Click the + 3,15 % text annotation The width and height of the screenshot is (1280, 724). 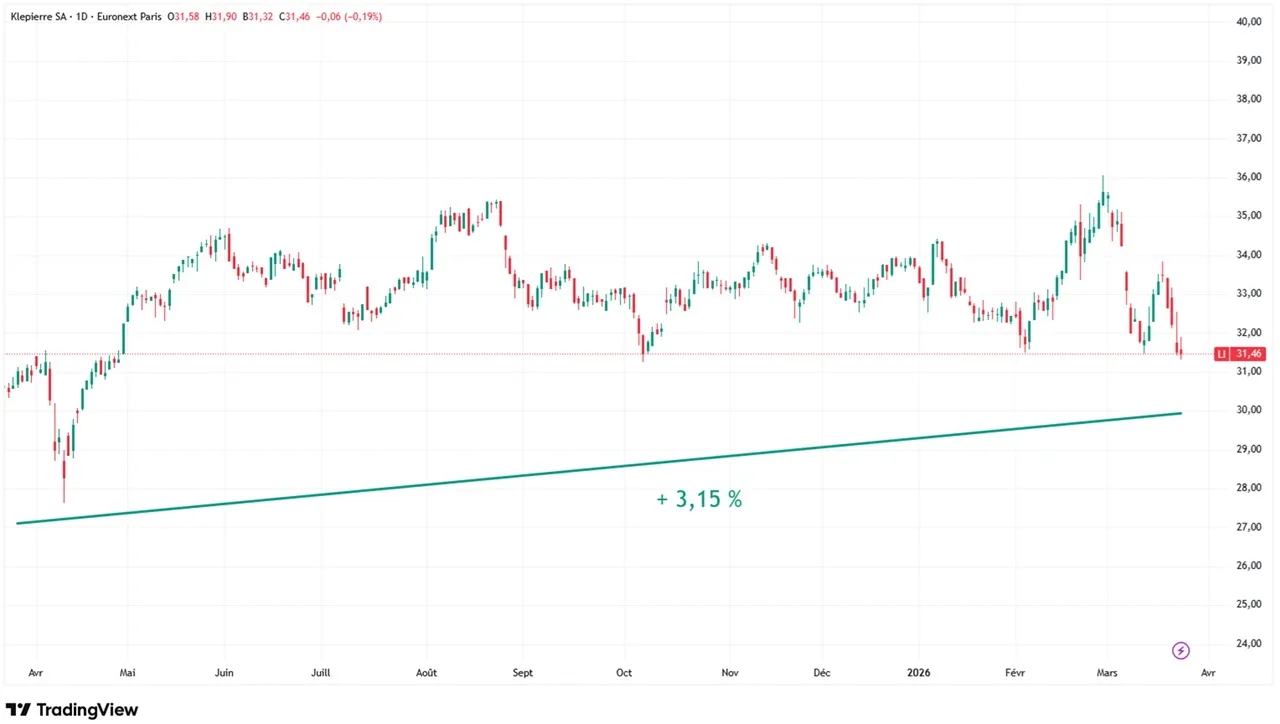(699, 499)
